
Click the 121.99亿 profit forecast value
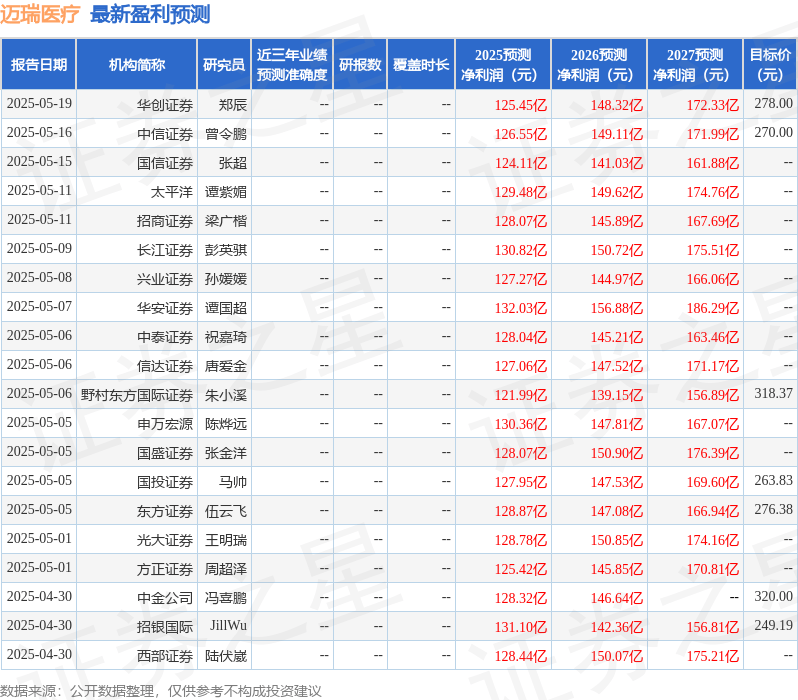(521, 395)
